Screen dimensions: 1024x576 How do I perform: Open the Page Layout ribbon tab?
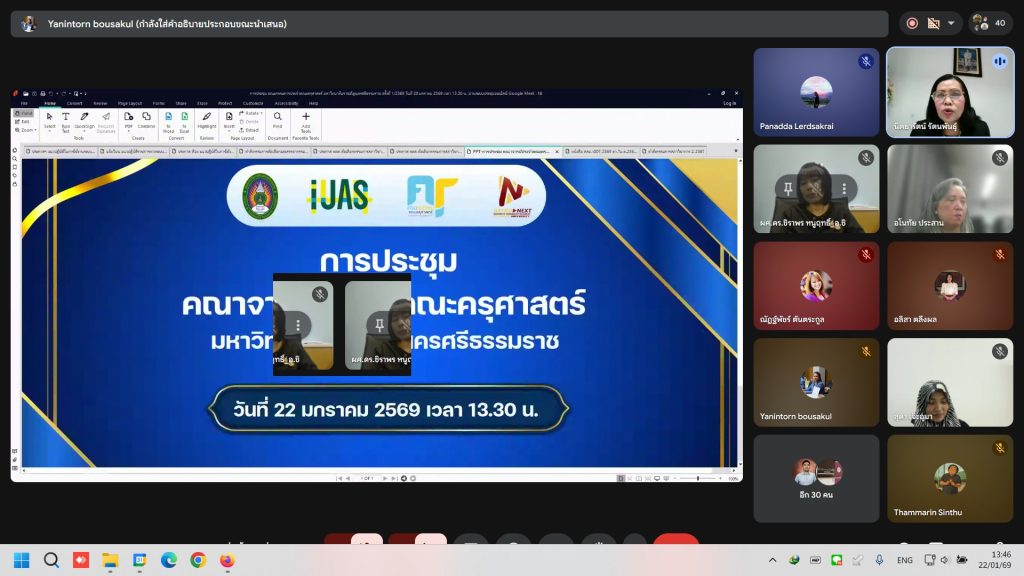click(x=130, y=103)
